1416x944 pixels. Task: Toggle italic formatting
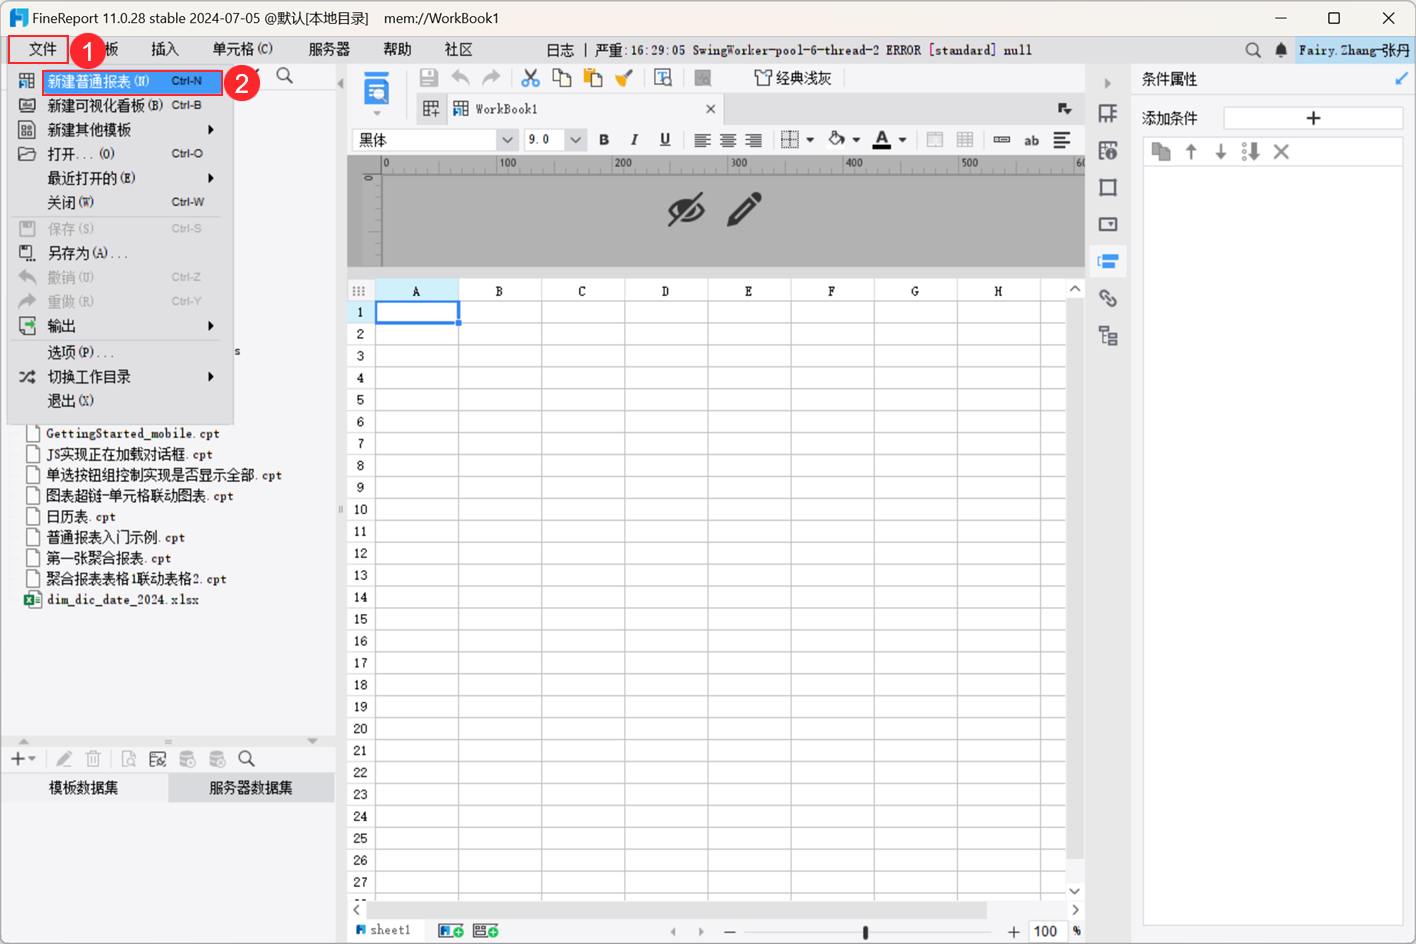tap(634, 141)
